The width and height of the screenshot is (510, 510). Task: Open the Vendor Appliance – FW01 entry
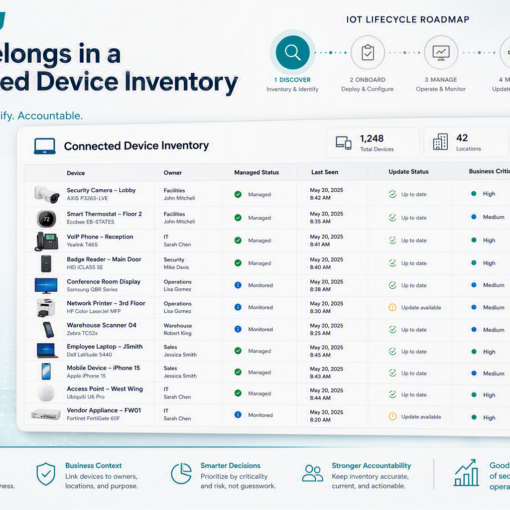pyautogui.click(x=104, y=410)
